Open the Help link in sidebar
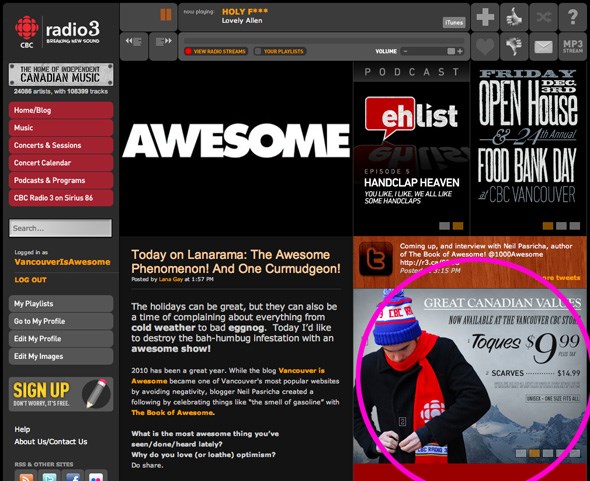The width and height of the screenshot is (590, 481). [x=22, y=429]
